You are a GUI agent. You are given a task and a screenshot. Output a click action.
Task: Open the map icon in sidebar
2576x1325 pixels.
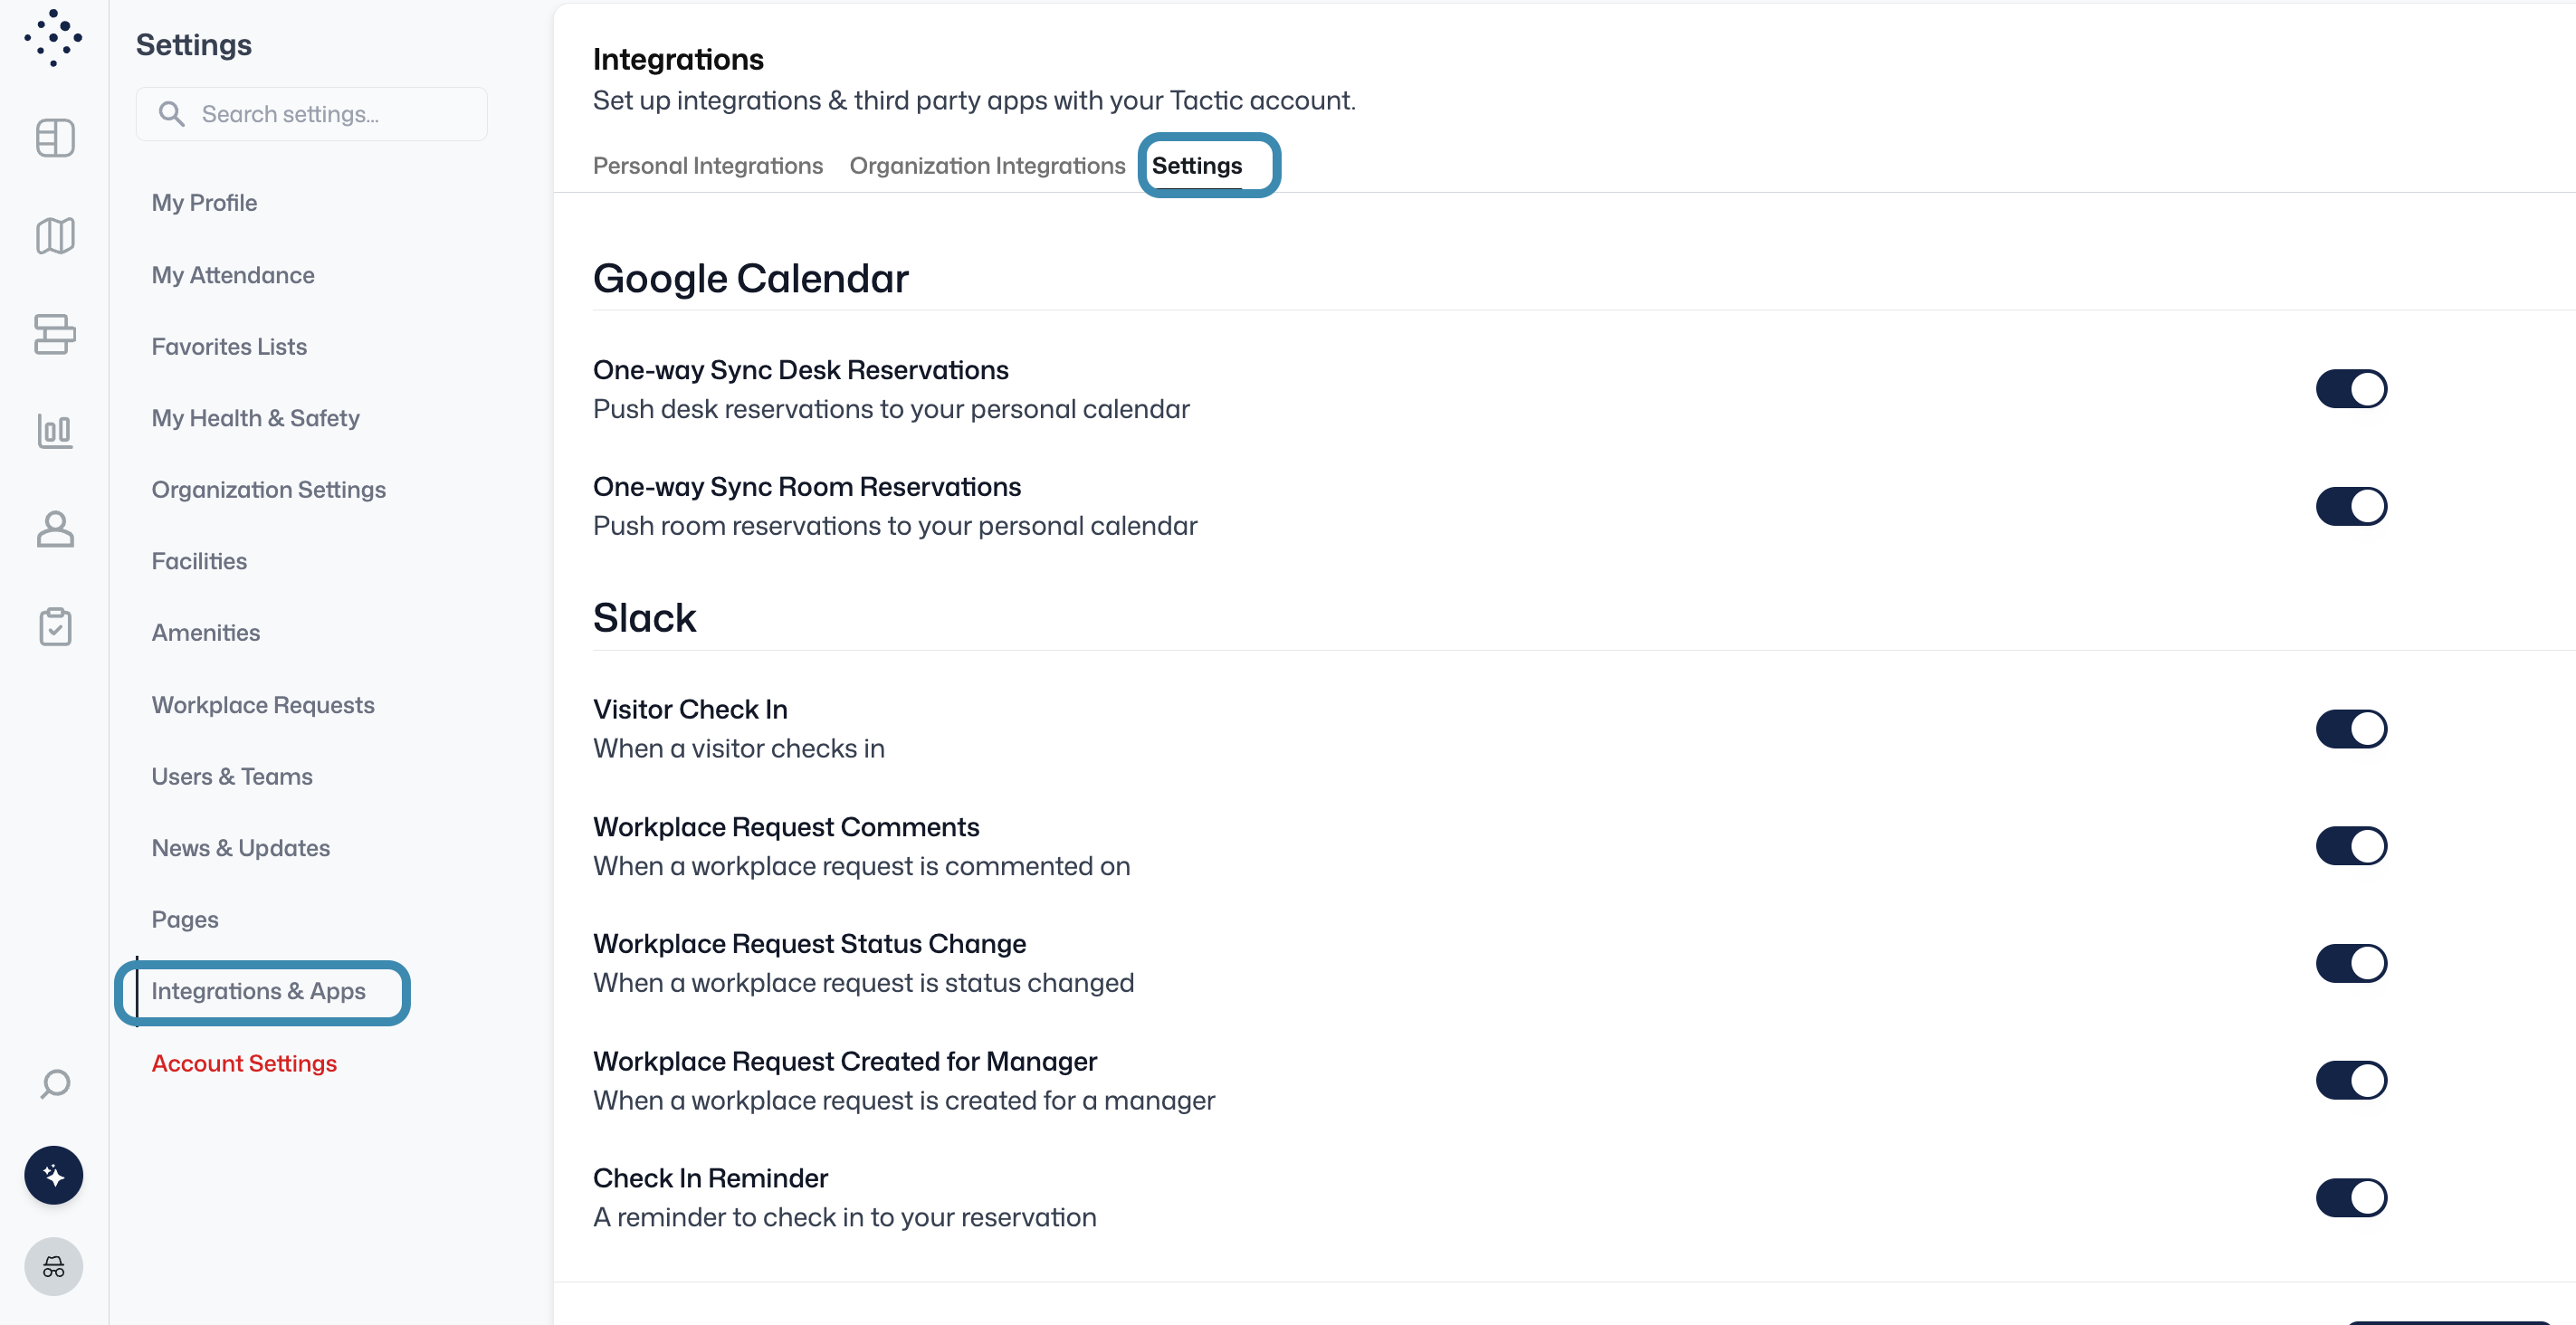point(55,236)
